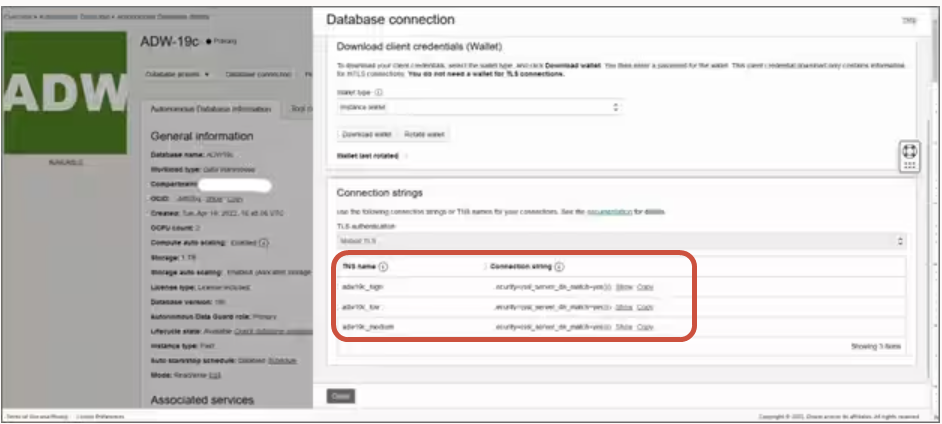Close the Database connection panel
This screenshot has height=424, width=942.
(341, 396)
